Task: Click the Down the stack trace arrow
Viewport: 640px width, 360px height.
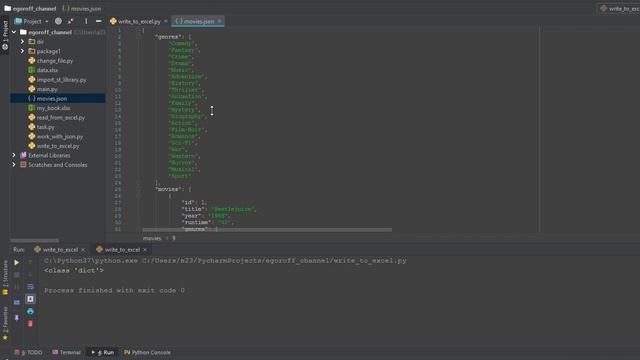Action: [x=30, y=275]
